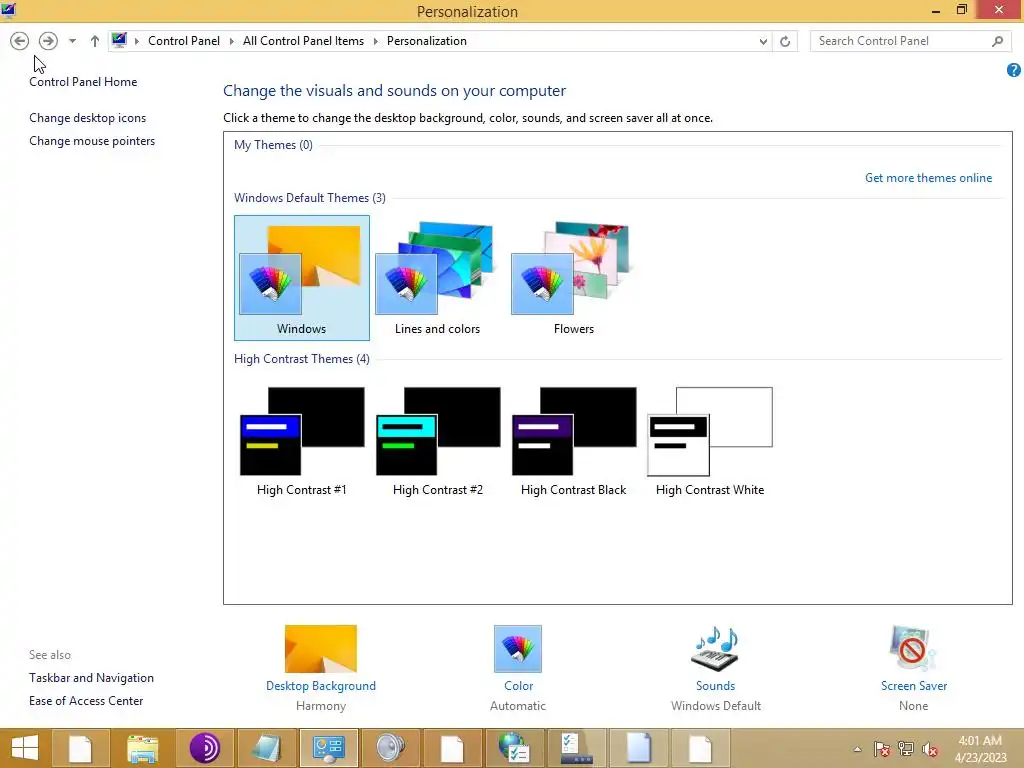1024x768 pixels.
Task: Open the speaker app on taskbar
Action: [x=391, y=748]
